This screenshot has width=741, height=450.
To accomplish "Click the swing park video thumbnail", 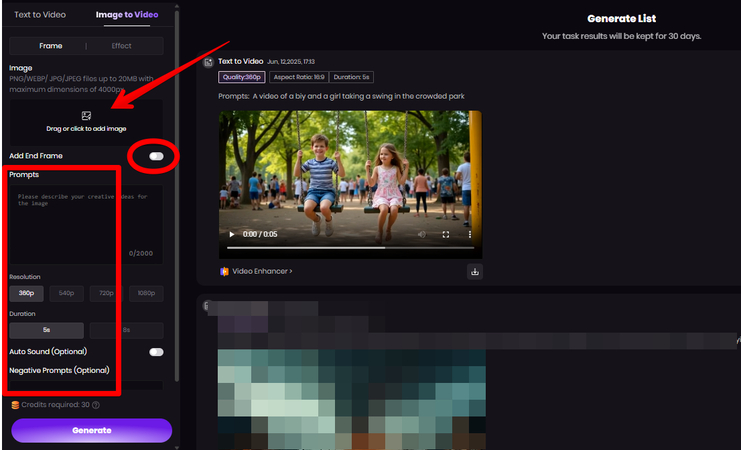I will tap(350, 184).
